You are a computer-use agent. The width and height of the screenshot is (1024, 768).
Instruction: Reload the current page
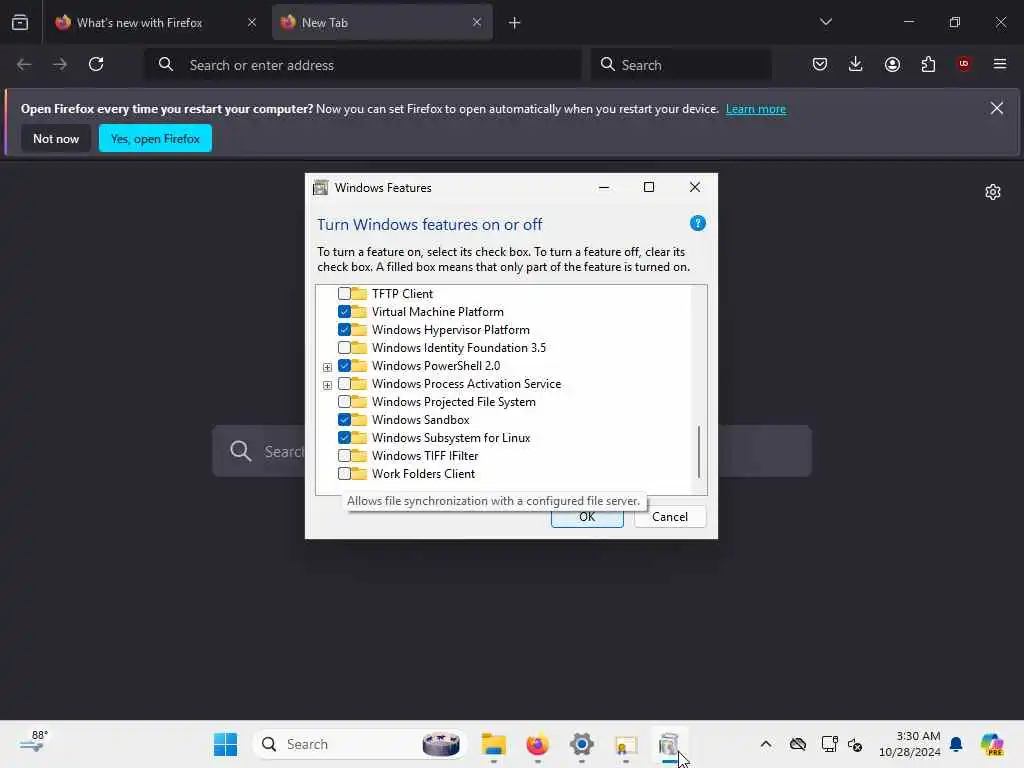coord(96,64)
